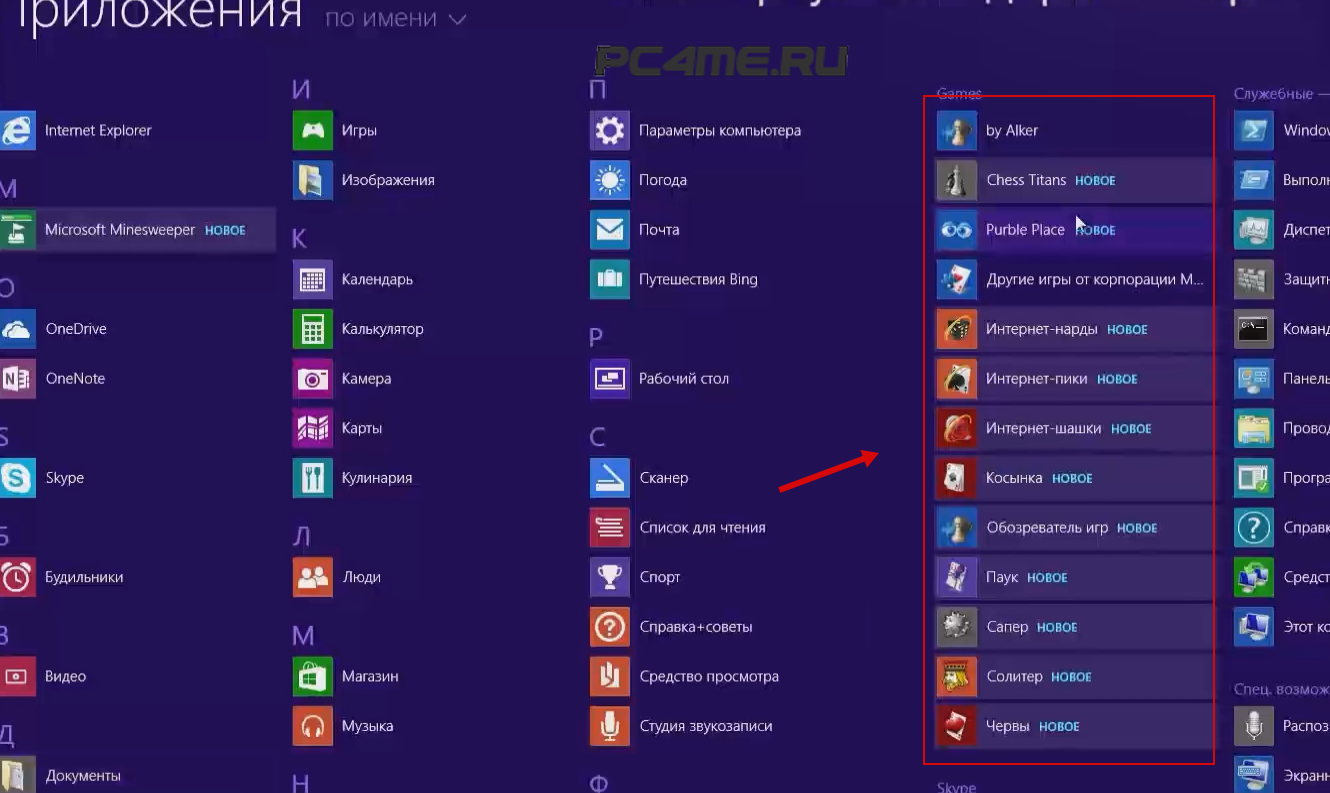Open the Сканер app icon

click(610, 478)
